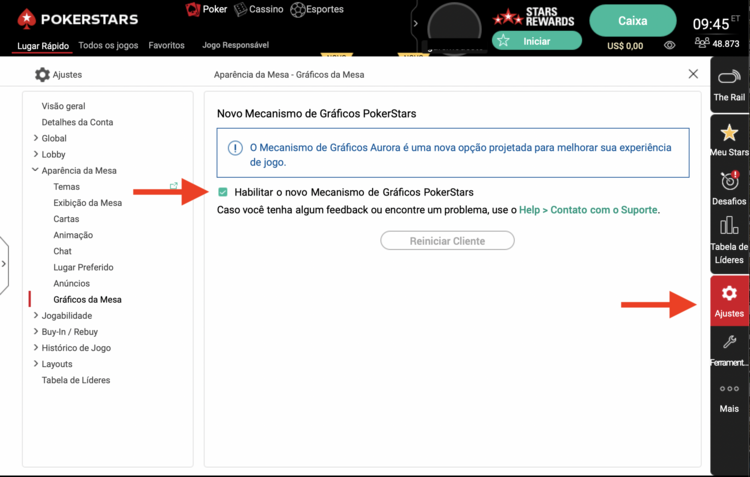The height and width of the screenshot is (477, 750).
Task: Select Gráficos da Mesa item
Action: click(x=88, y=300)
